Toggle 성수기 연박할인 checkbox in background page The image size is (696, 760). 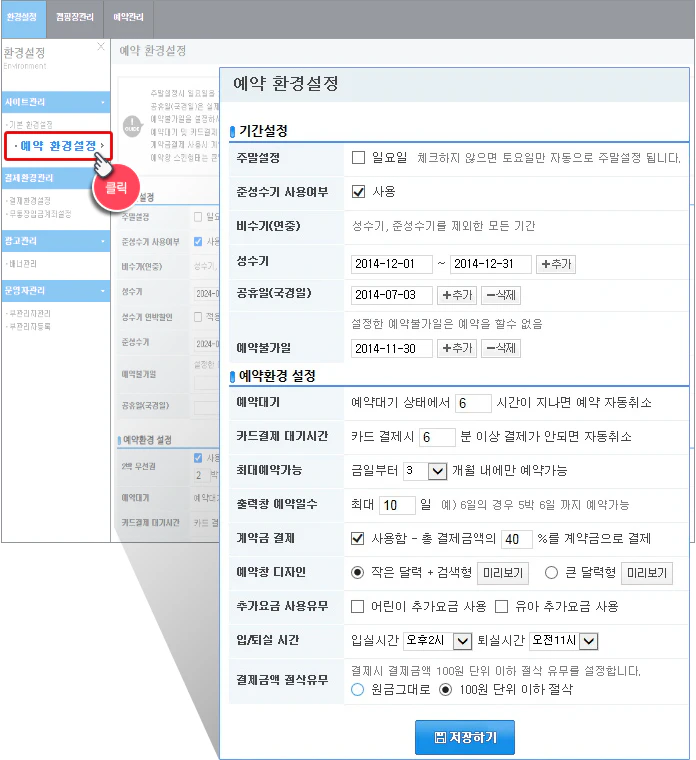pos(198,317)
